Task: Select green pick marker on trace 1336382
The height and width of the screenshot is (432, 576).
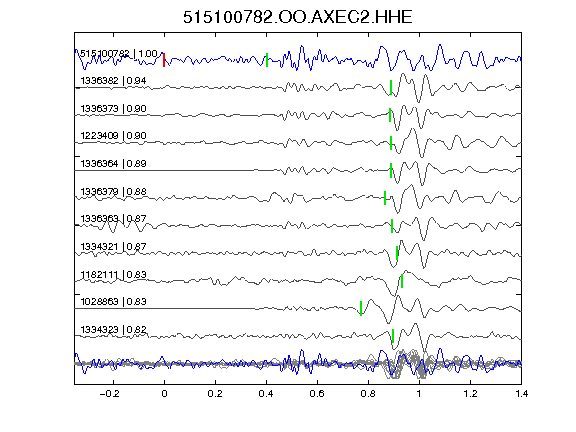Action: coord(391,87)
